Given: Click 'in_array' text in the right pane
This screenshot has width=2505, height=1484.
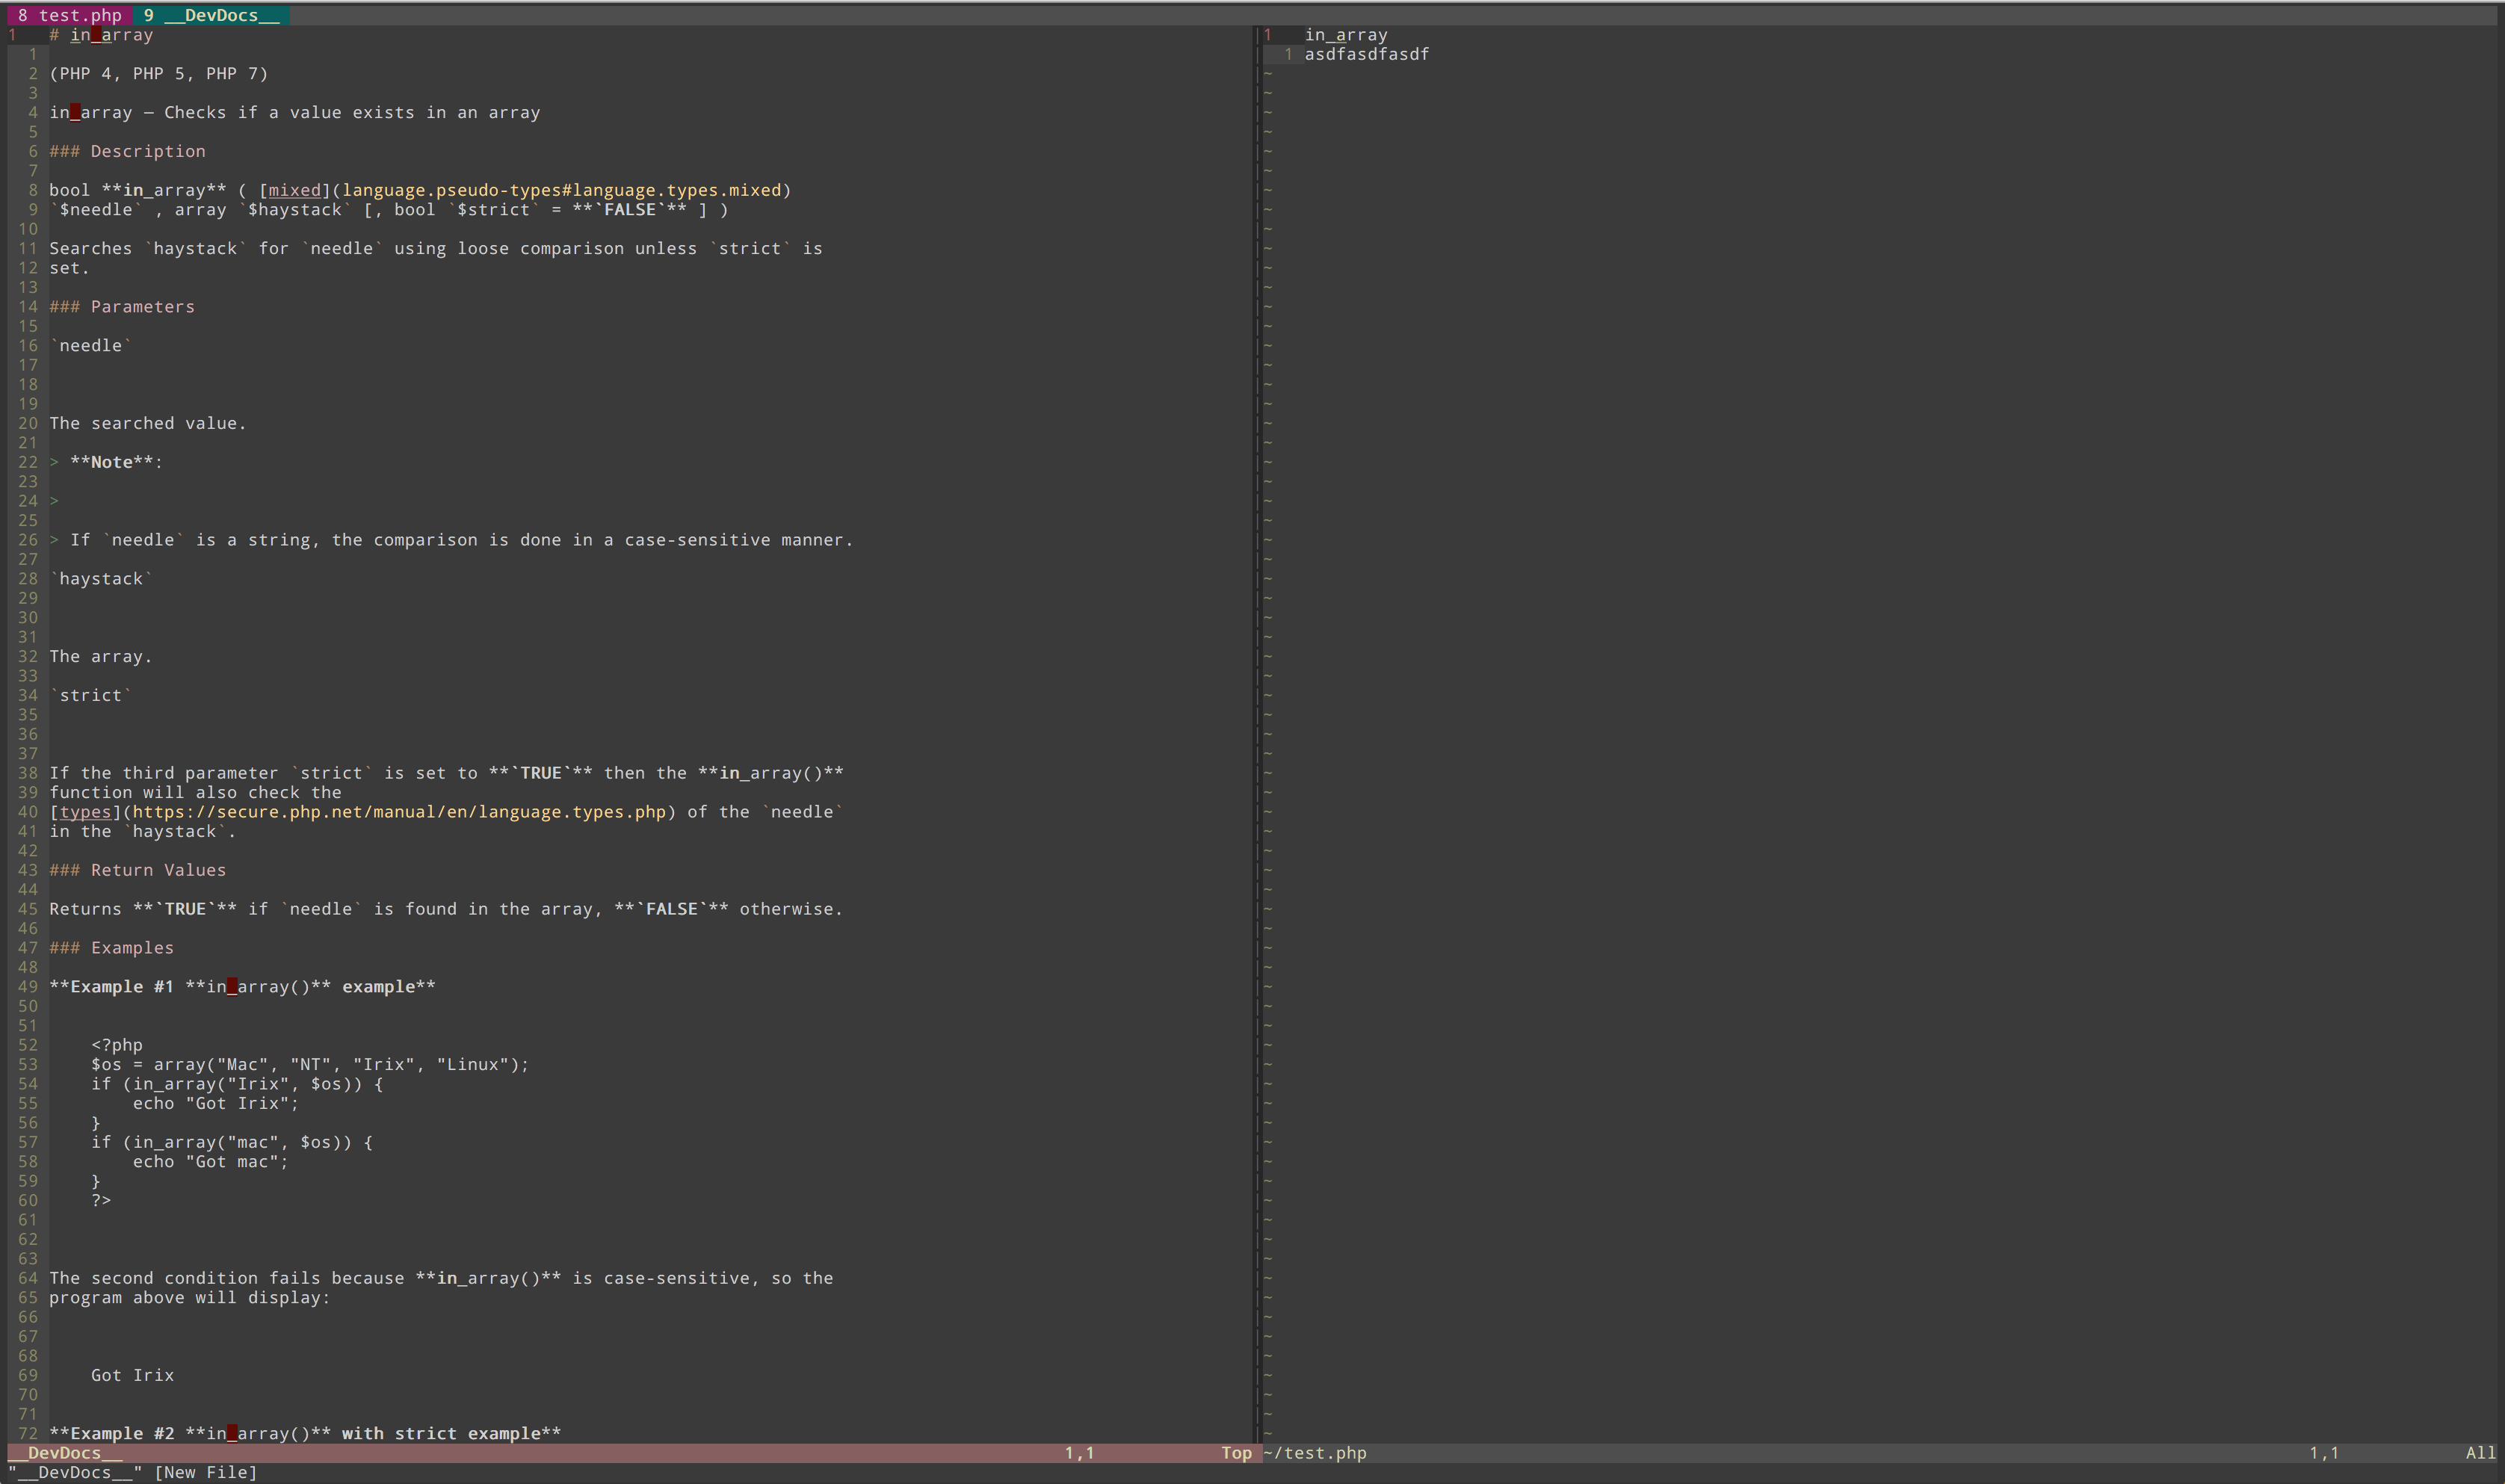Looking at the screenshot, I should (x=1345, y=35).
